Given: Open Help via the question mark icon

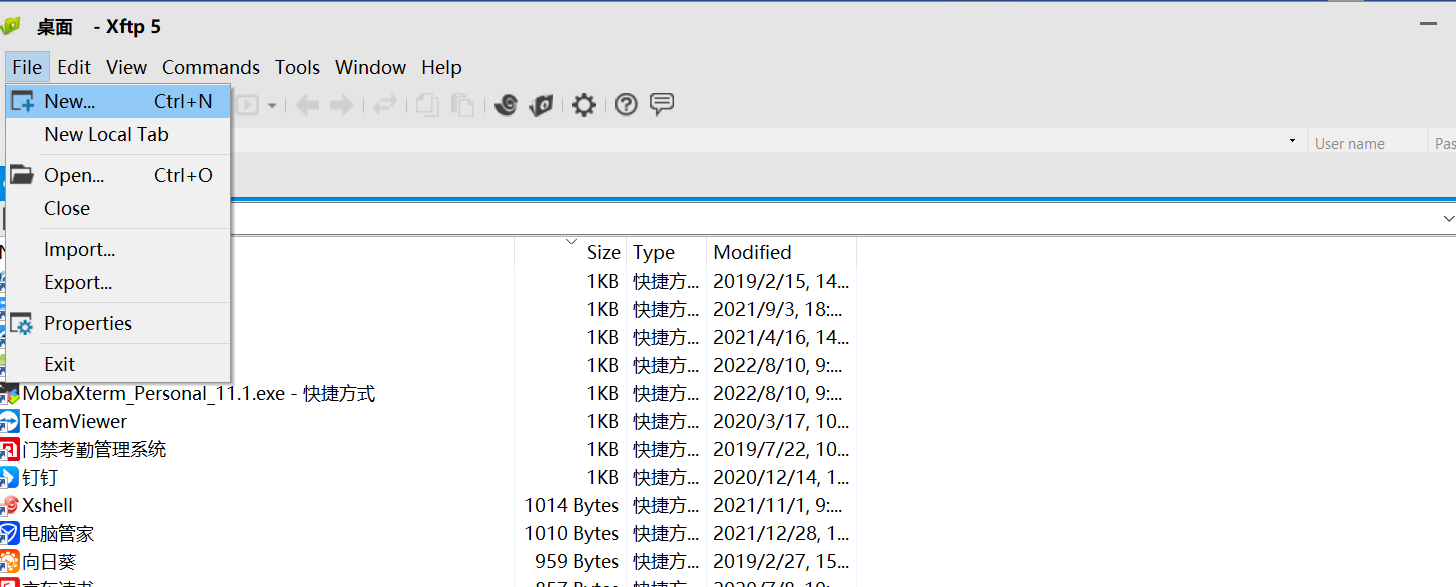Looking at the screenshot, I should coord(626,104).
